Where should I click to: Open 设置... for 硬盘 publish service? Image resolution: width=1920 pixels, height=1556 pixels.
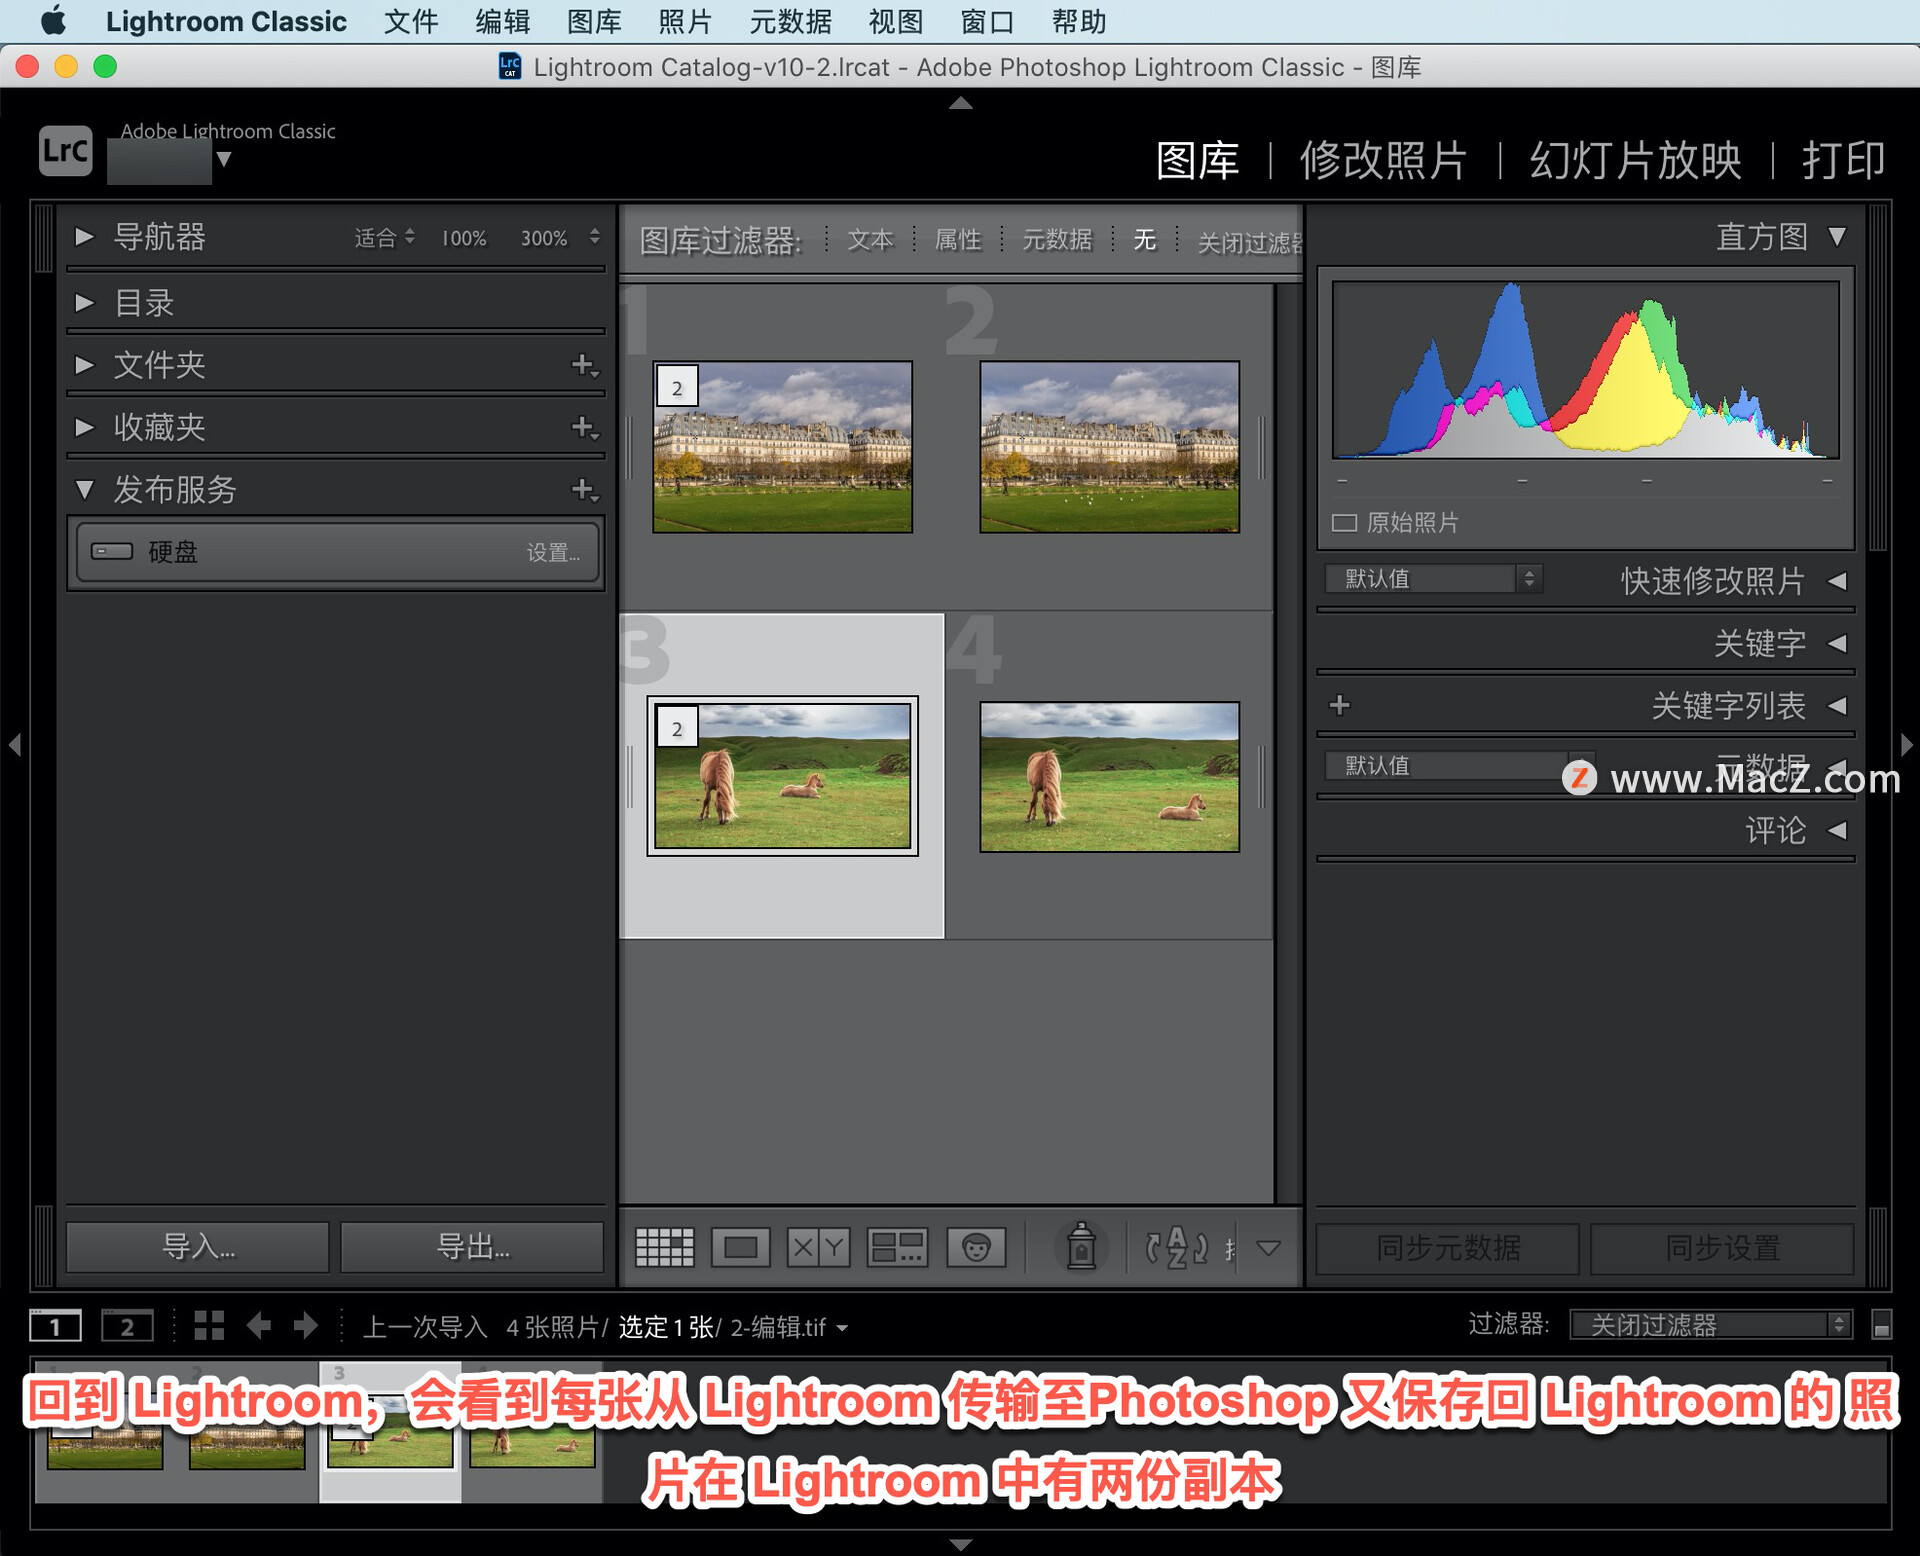point(553,553)
